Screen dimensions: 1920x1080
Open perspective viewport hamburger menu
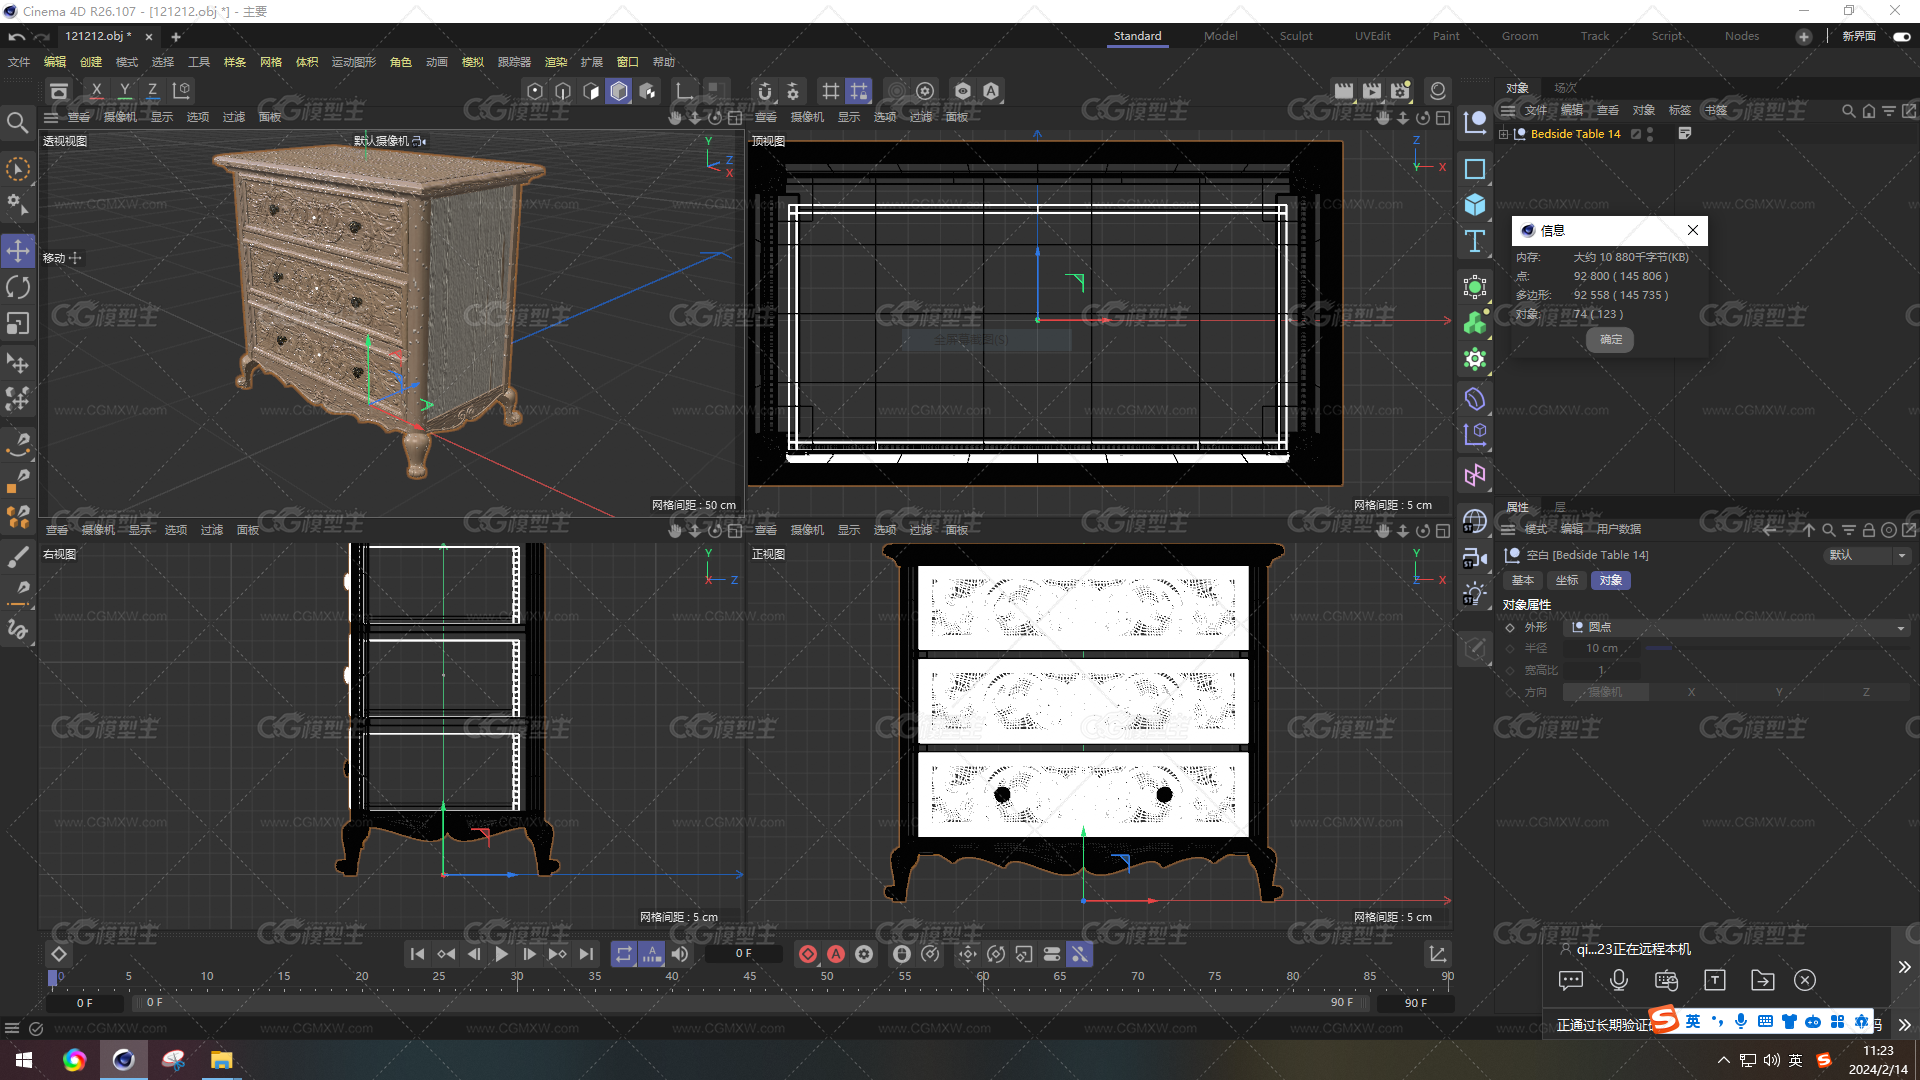click(51, 117)
